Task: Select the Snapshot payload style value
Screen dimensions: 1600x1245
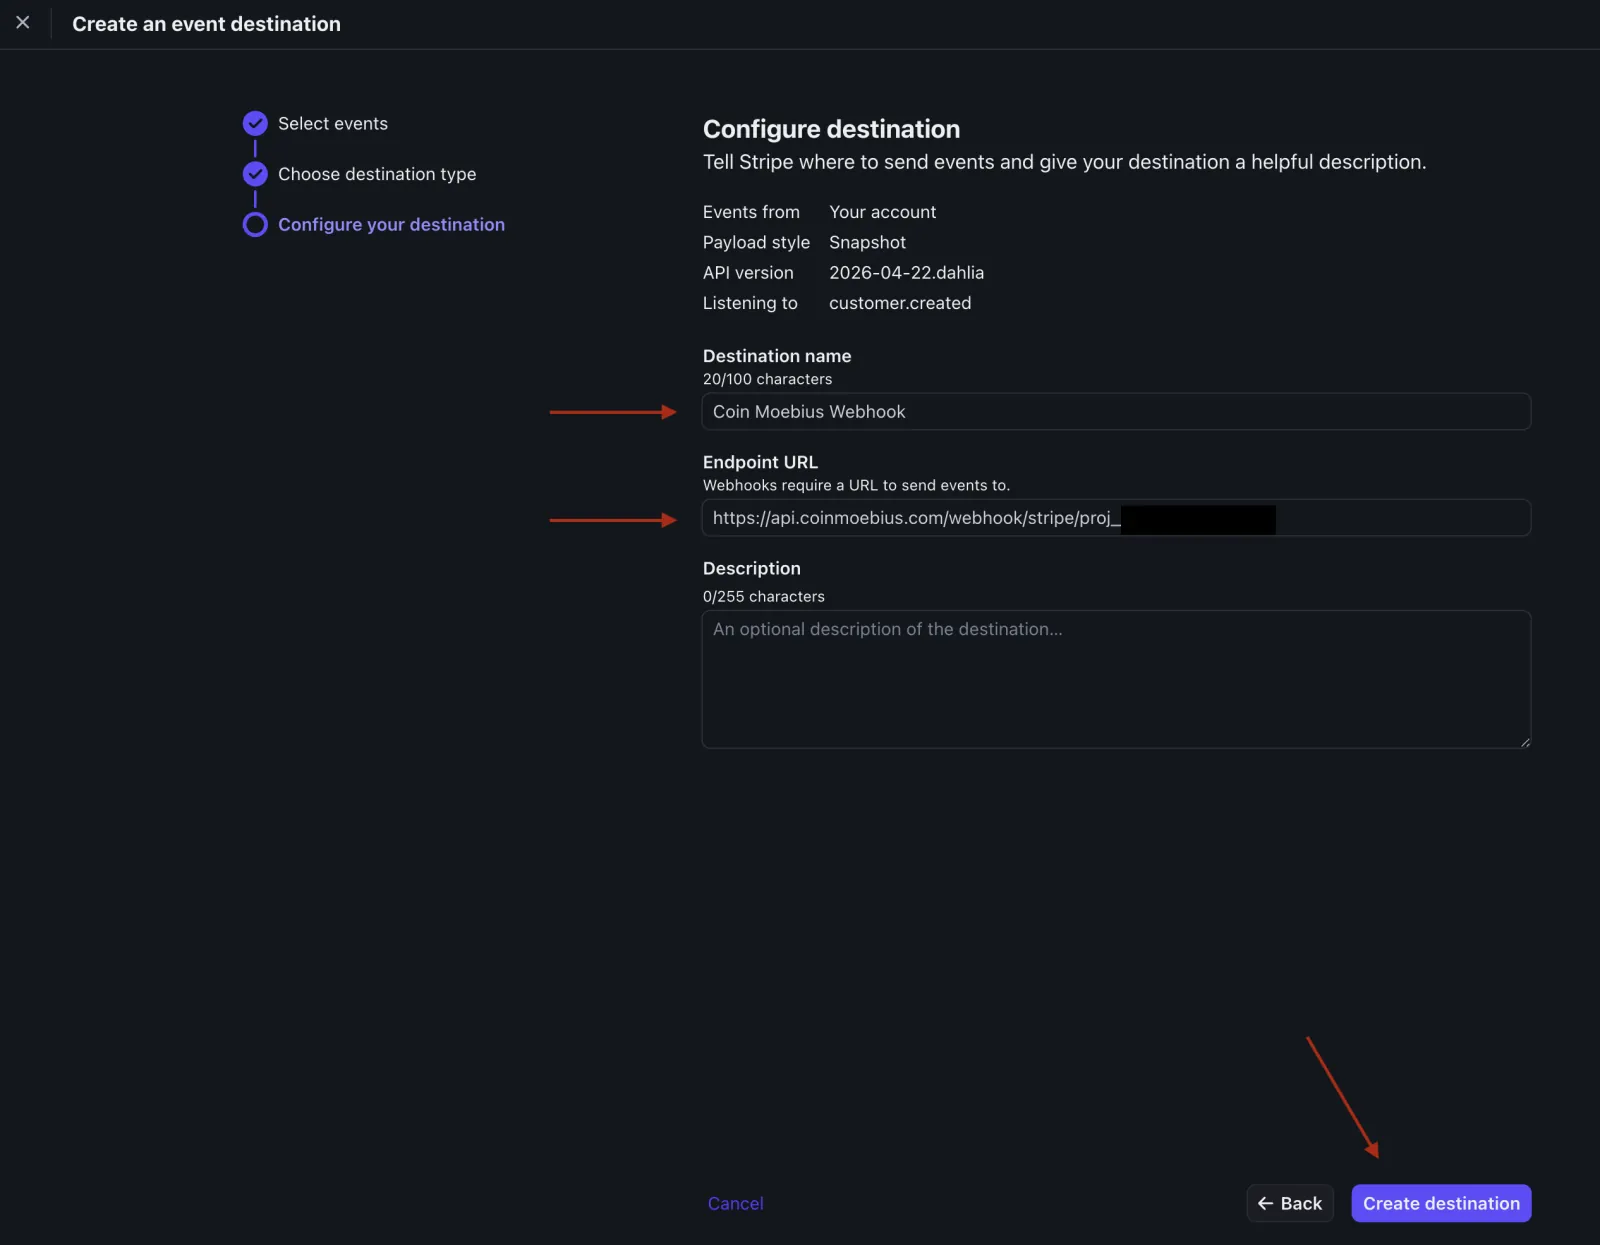Action: [867, 242]
